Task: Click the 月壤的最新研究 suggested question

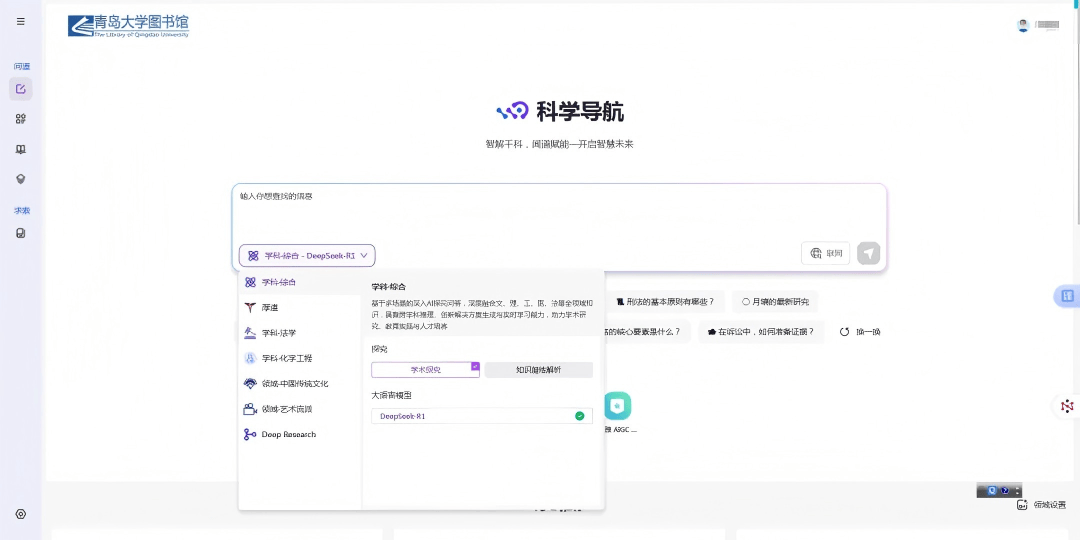Action: 776,301
